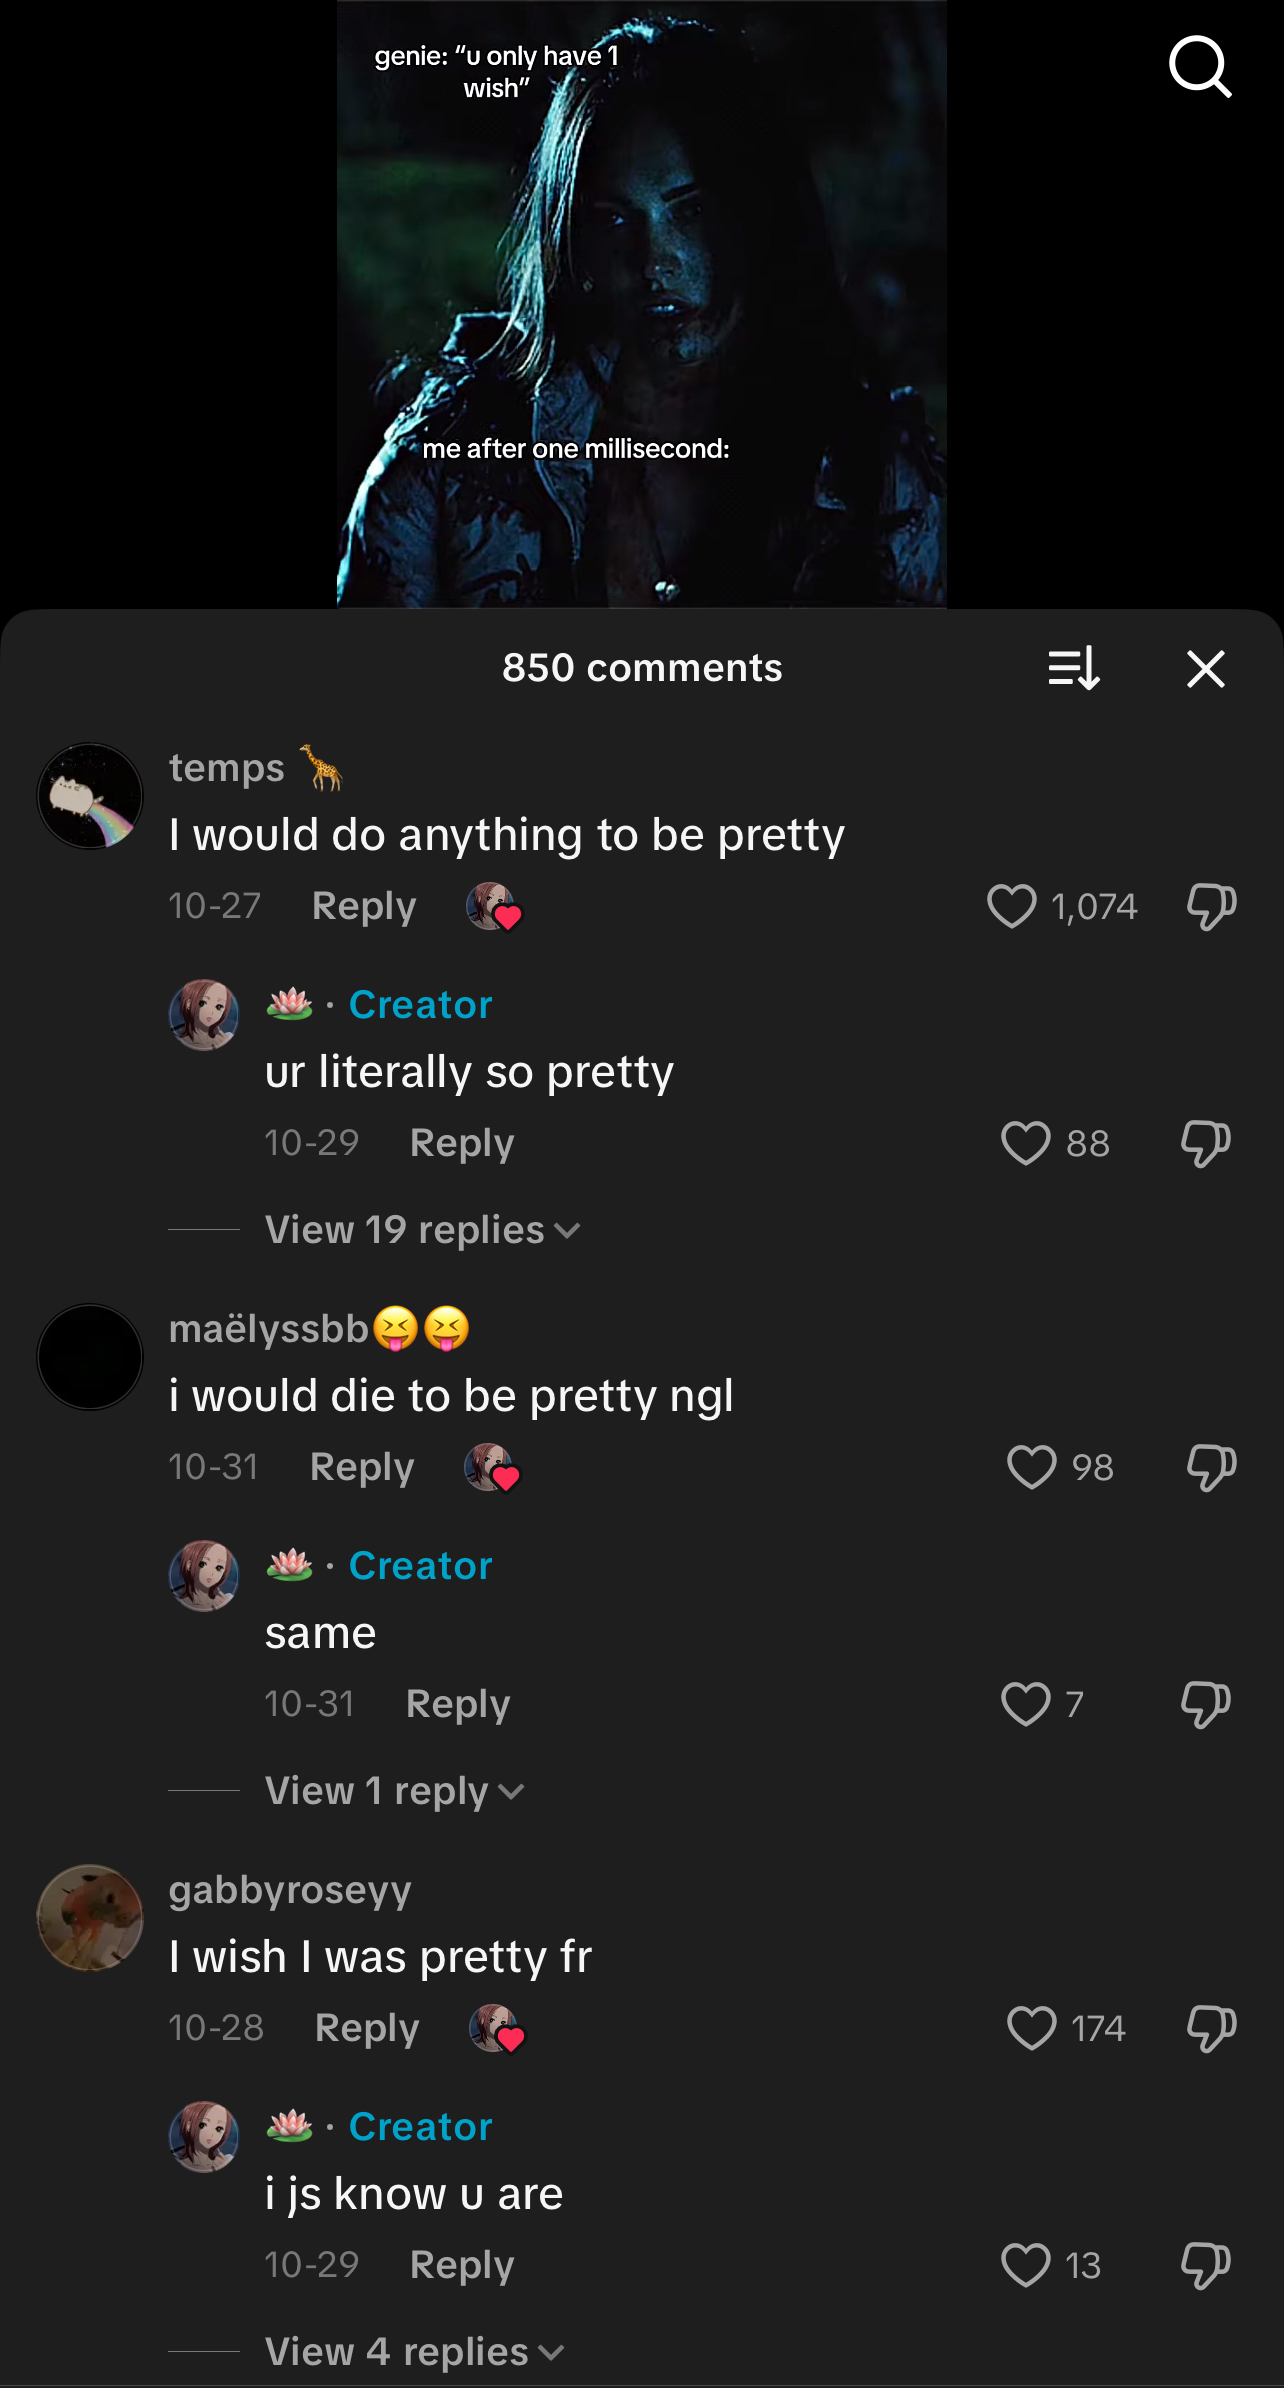Open the temps user's profile picture
1284x2388 pixels.
[90, 796]
